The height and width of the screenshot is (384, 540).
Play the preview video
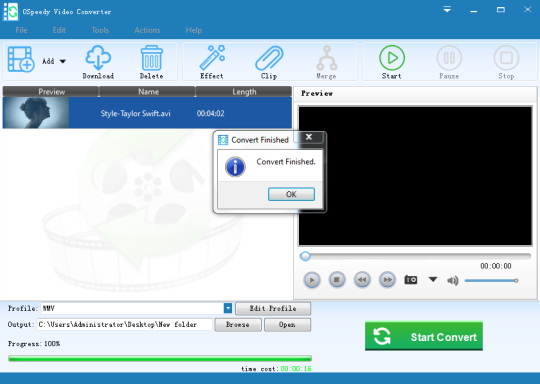click(x=312, y=280)
